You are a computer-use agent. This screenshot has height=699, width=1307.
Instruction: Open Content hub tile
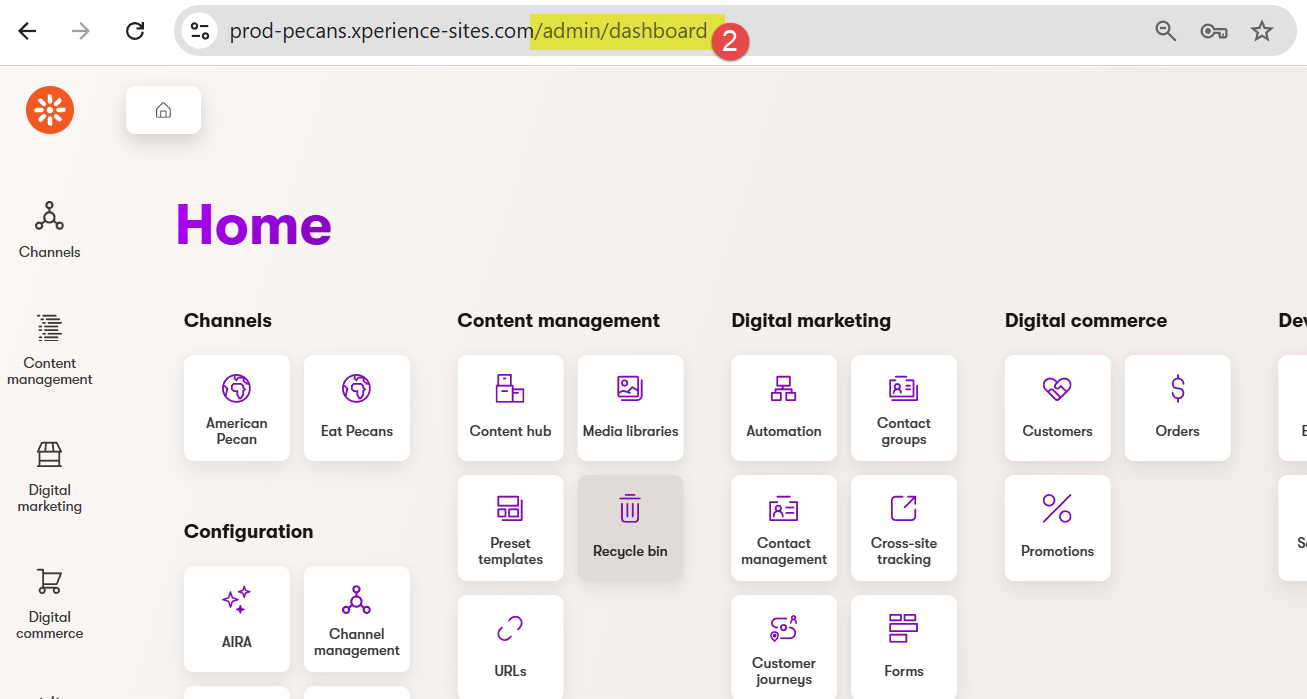coord(510,408)
